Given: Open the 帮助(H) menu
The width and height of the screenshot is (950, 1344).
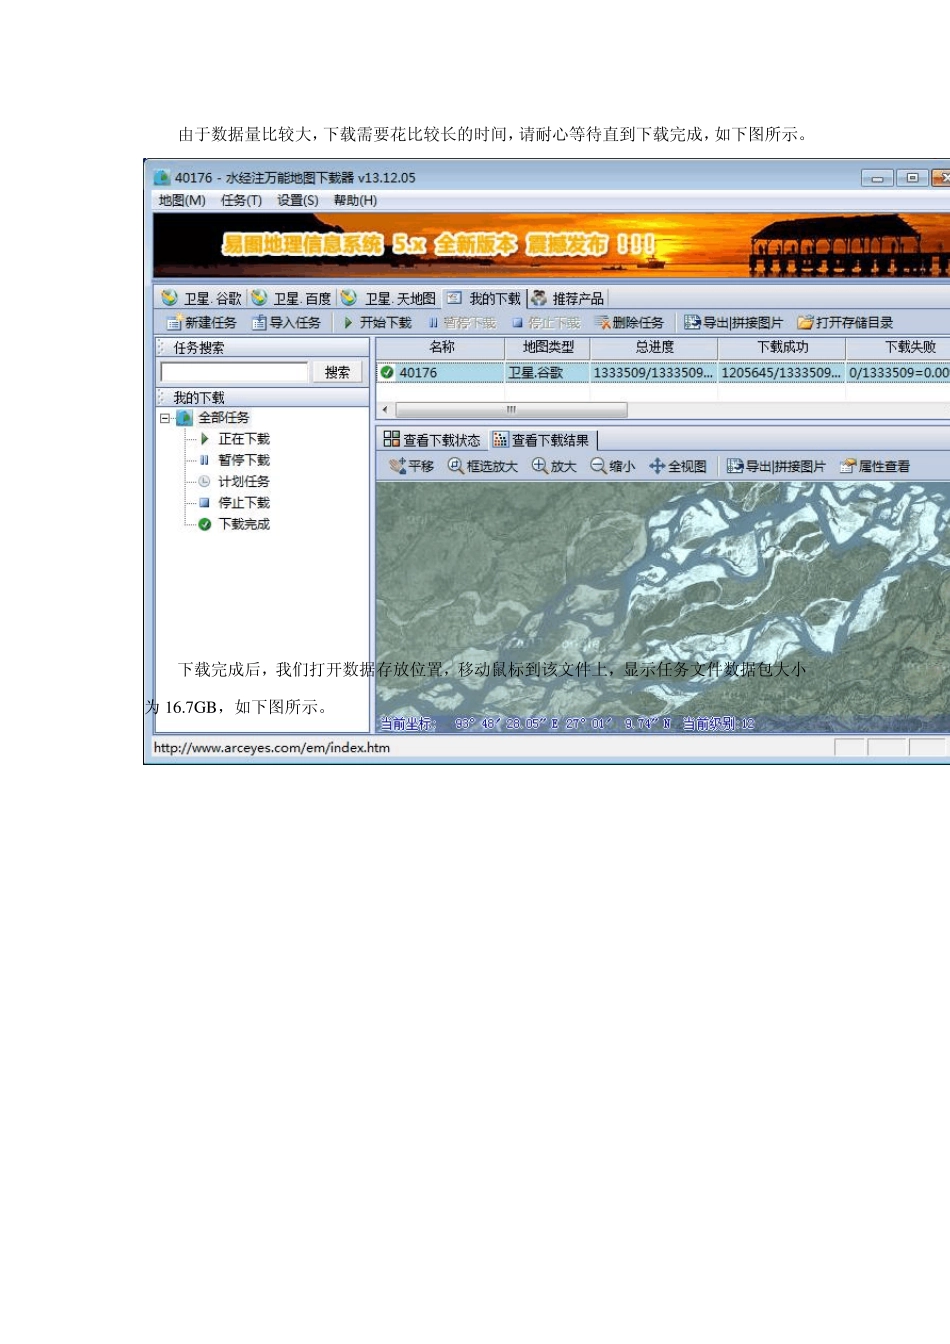Looking at the screenshot, I should [x=355, y=201].
